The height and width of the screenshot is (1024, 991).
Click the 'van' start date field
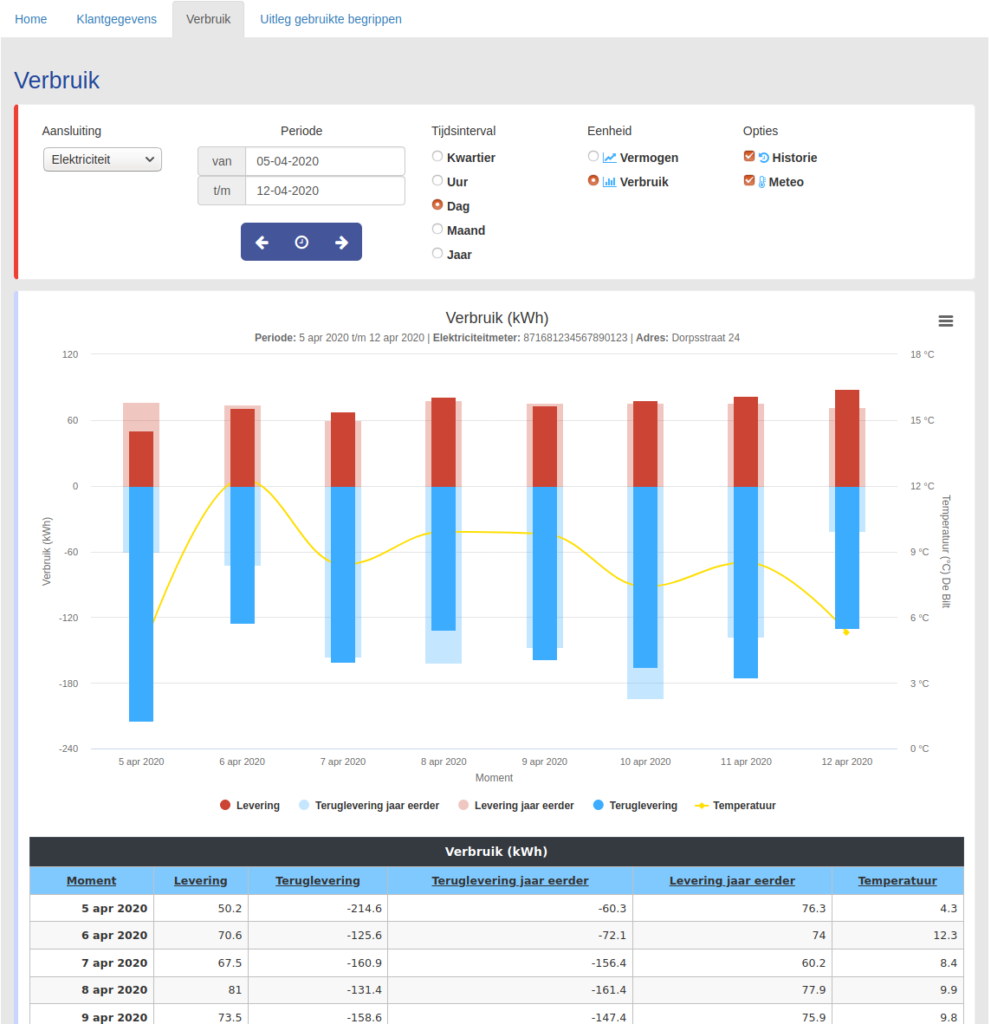(325, 161)
